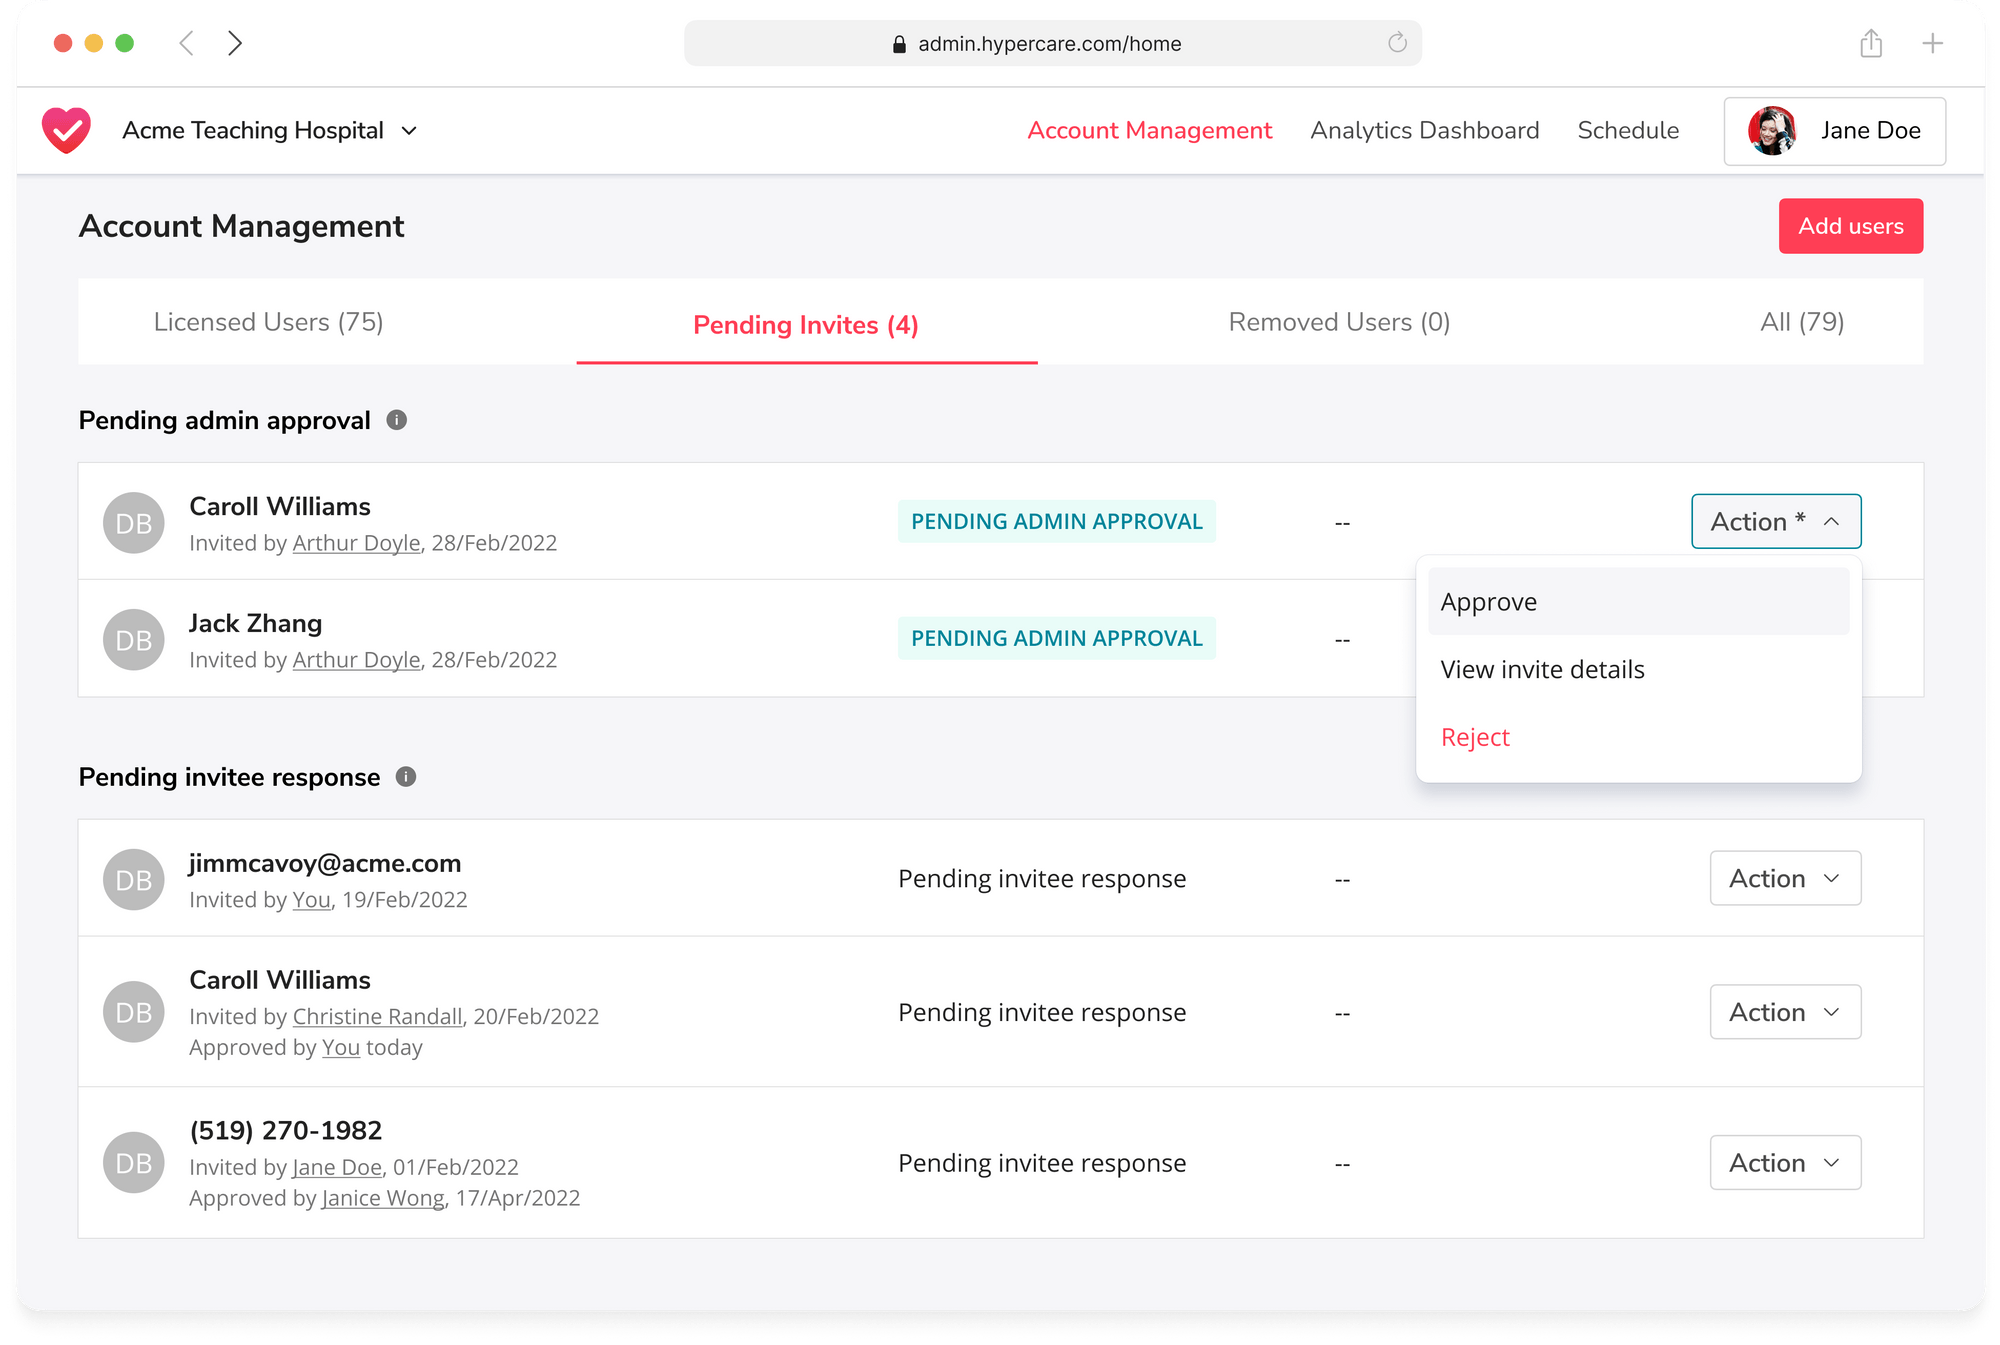Click the browser forward arrow
Screen dimensions: 2000x1345
tap(235, 43)
